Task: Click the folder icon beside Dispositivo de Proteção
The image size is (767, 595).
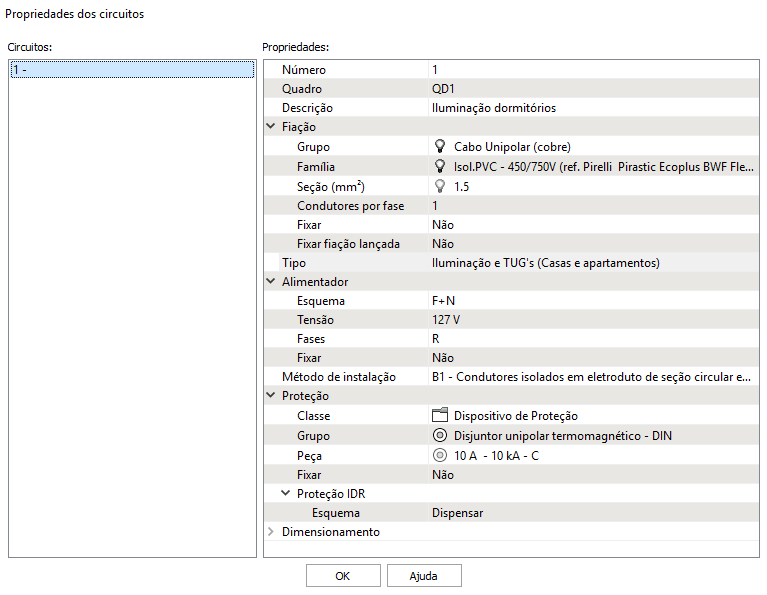Action: [x=439, y=416]
